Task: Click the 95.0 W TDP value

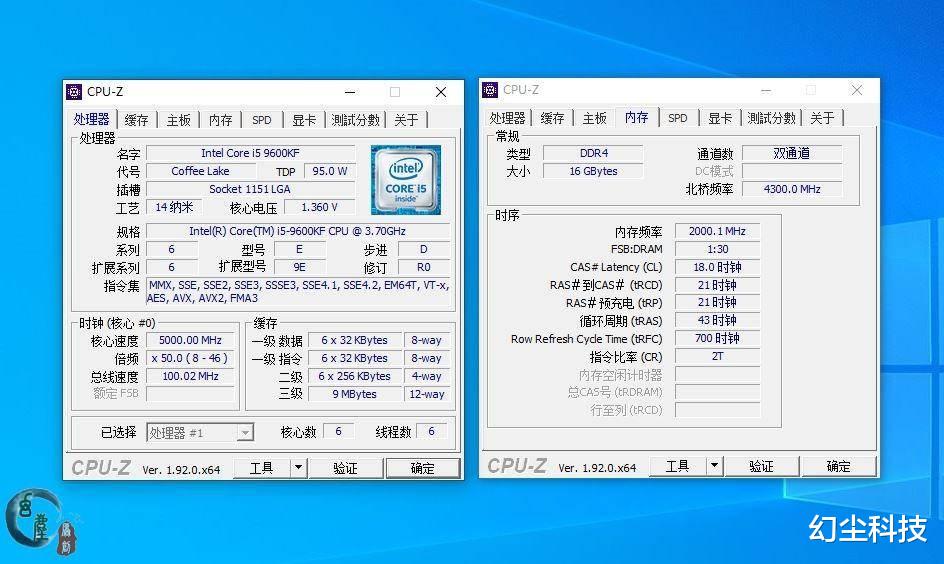Action: click(330, 171)
